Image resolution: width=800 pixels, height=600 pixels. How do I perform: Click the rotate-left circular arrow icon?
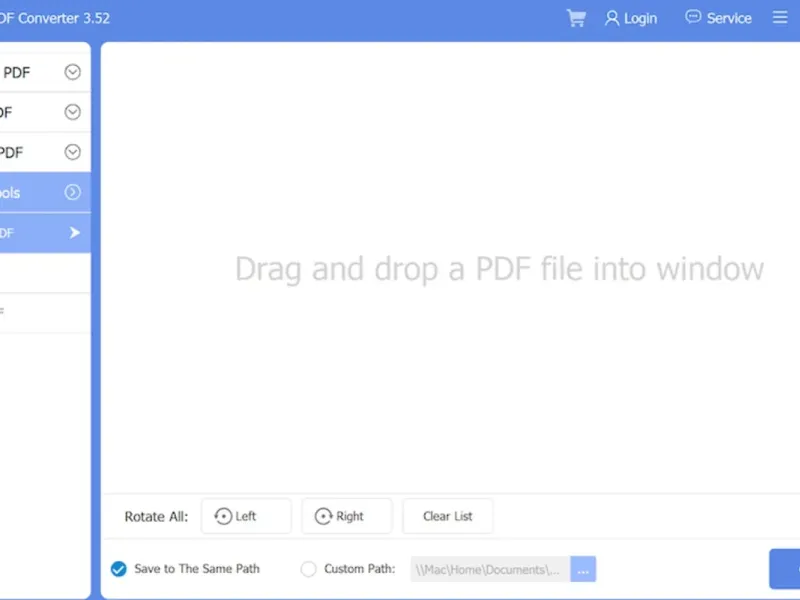pyautogui.click(x=223, y=516)
